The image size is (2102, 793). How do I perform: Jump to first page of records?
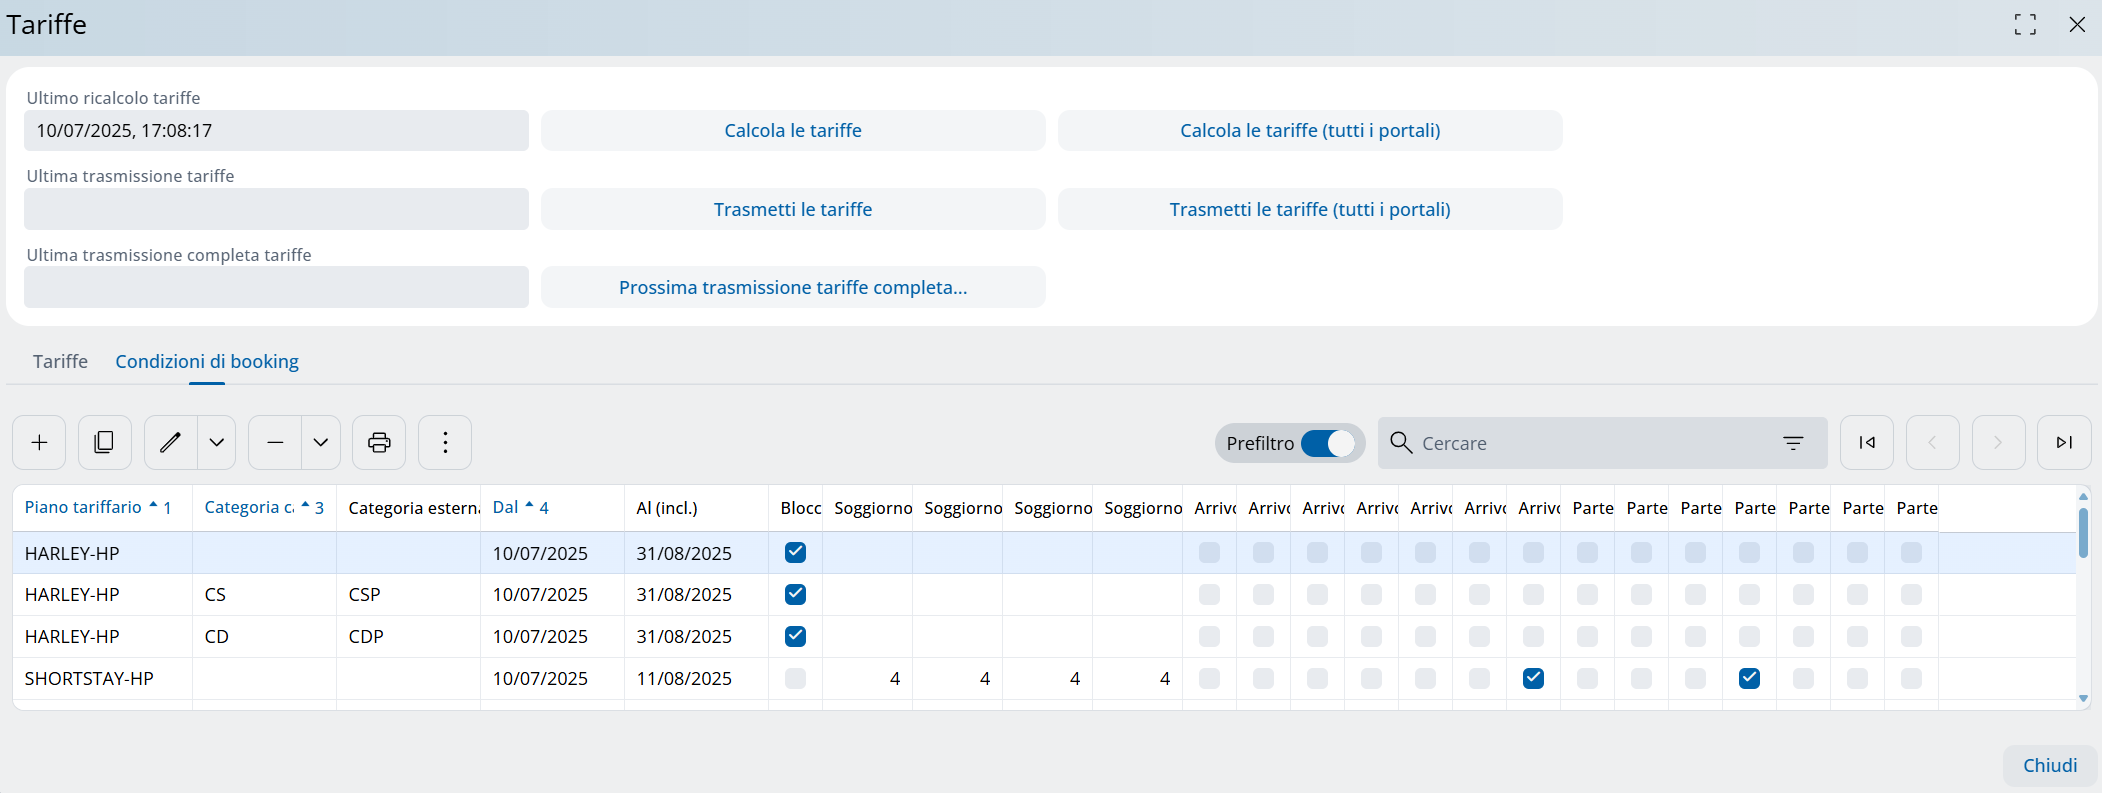click(x=1866, y=442)
